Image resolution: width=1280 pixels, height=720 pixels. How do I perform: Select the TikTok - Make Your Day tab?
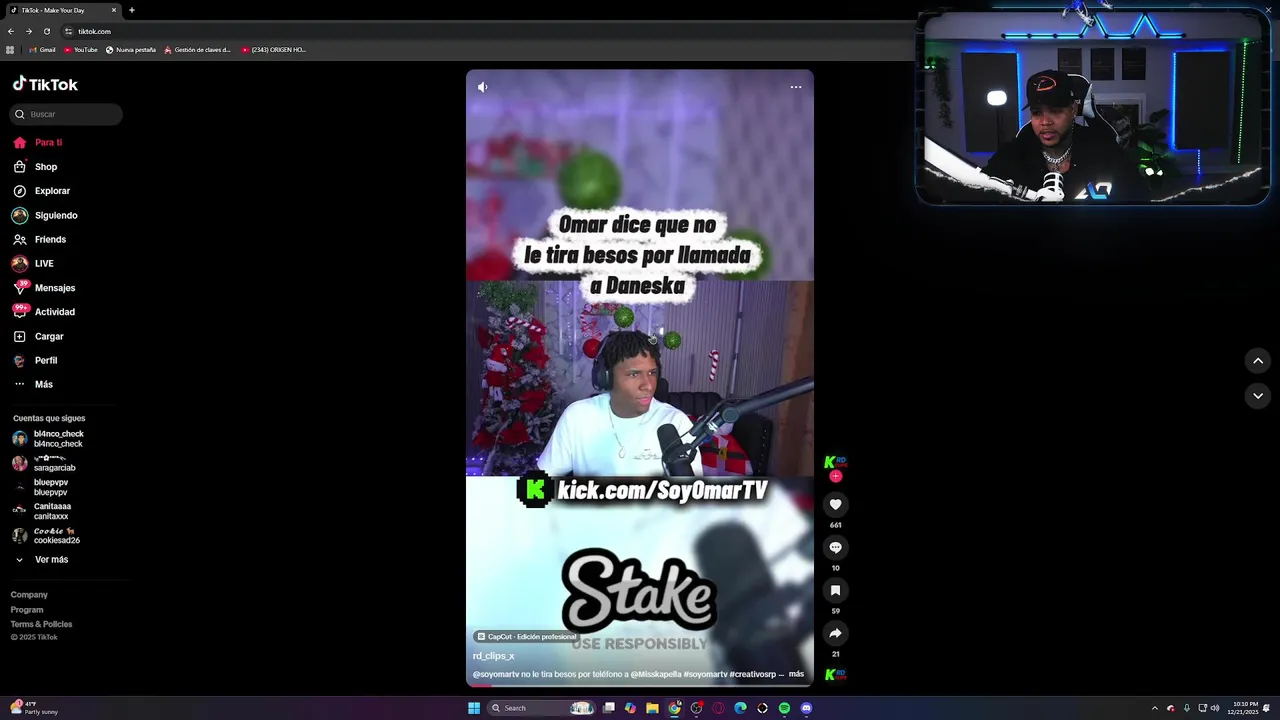tap(62, 10)
